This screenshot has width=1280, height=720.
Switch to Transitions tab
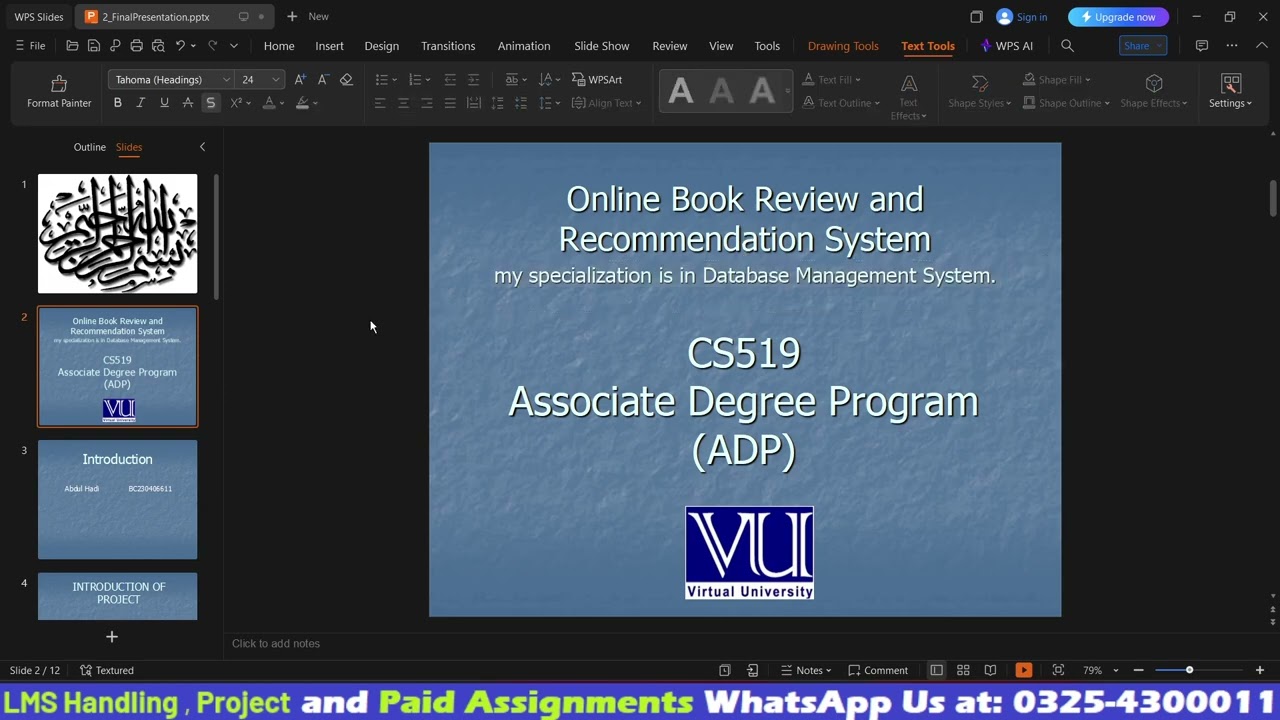click(x=448, y=46)
